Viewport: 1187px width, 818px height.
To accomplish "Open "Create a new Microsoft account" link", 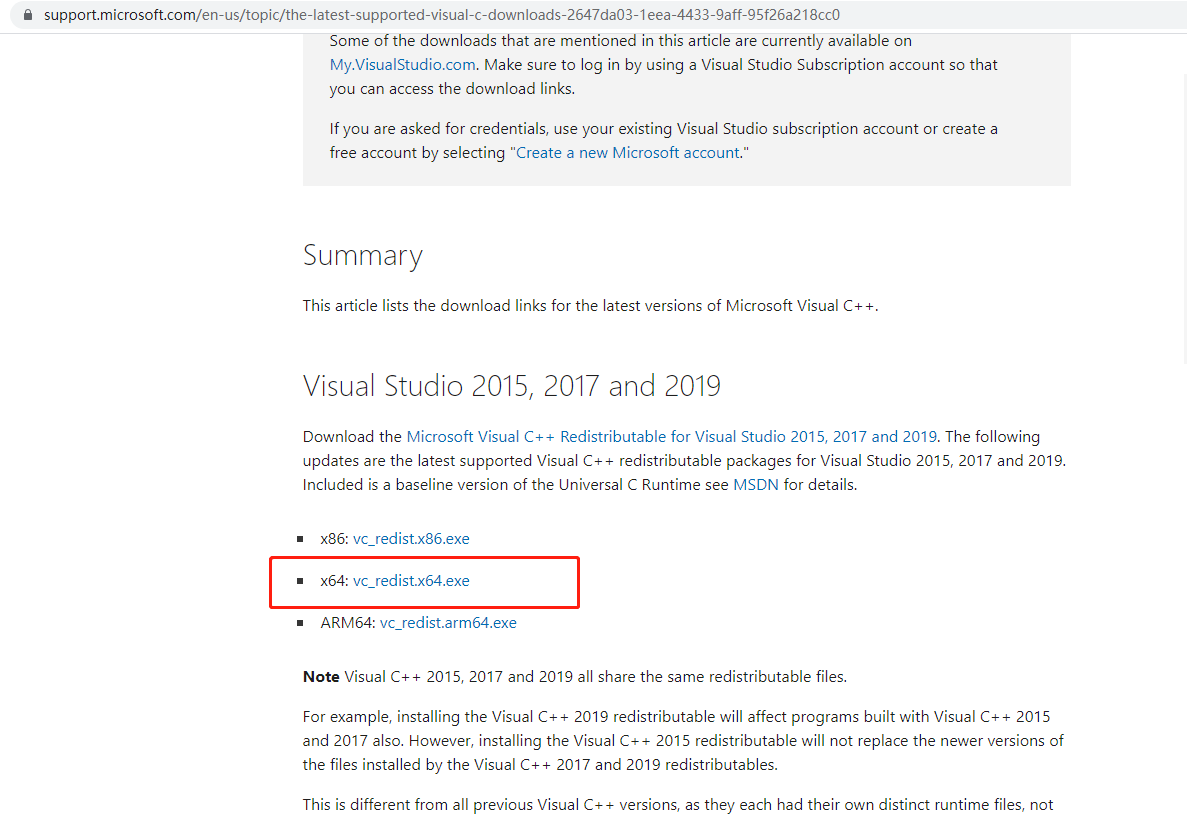I will pos(628,153).
